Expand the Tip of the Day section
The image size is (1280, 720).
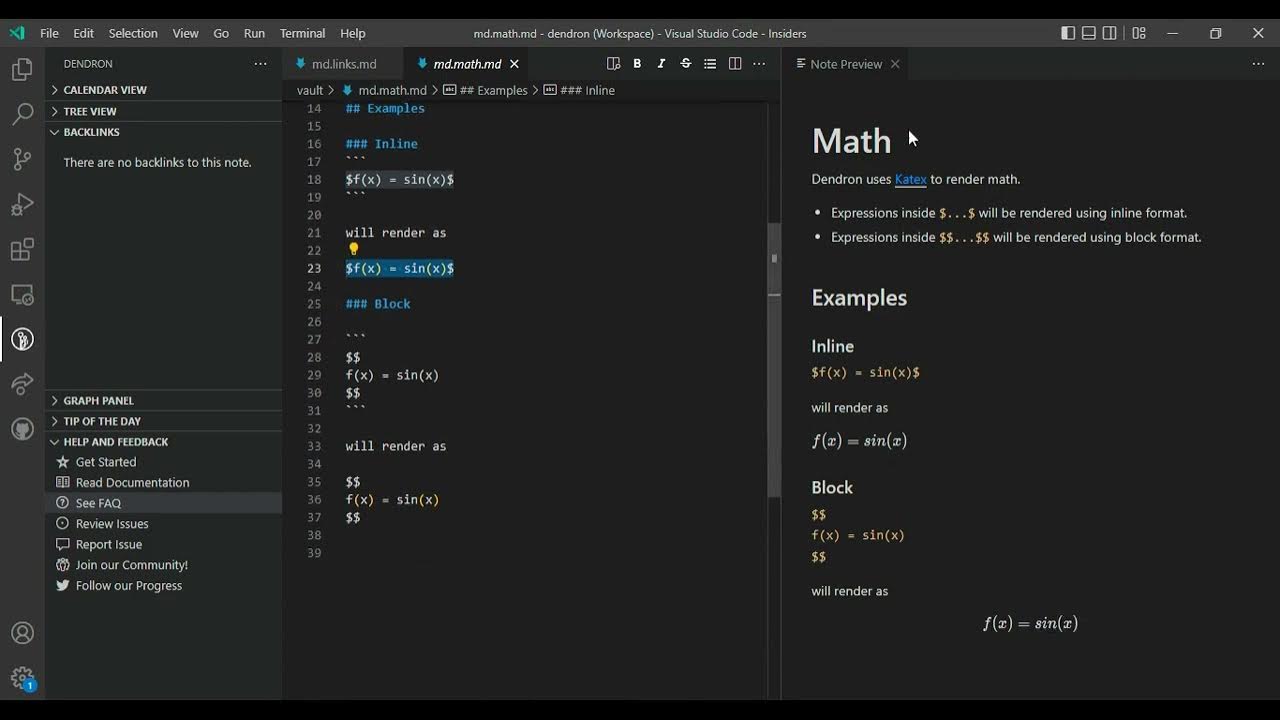(164, 421)
